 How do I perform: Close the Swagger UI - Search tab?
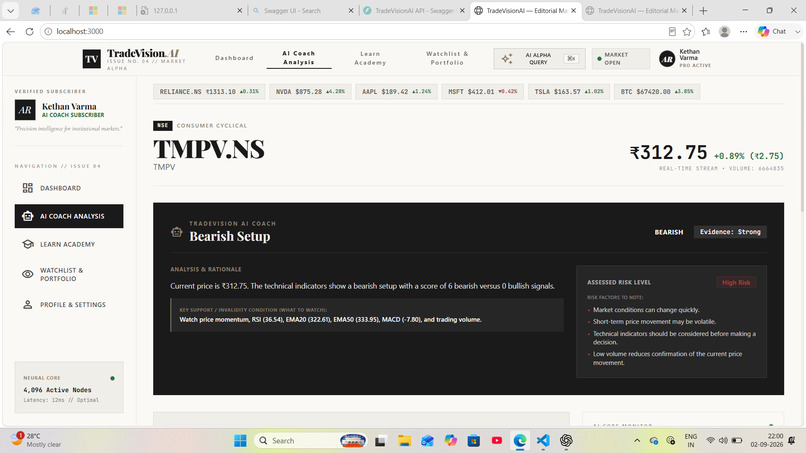(x=351, y=10)
